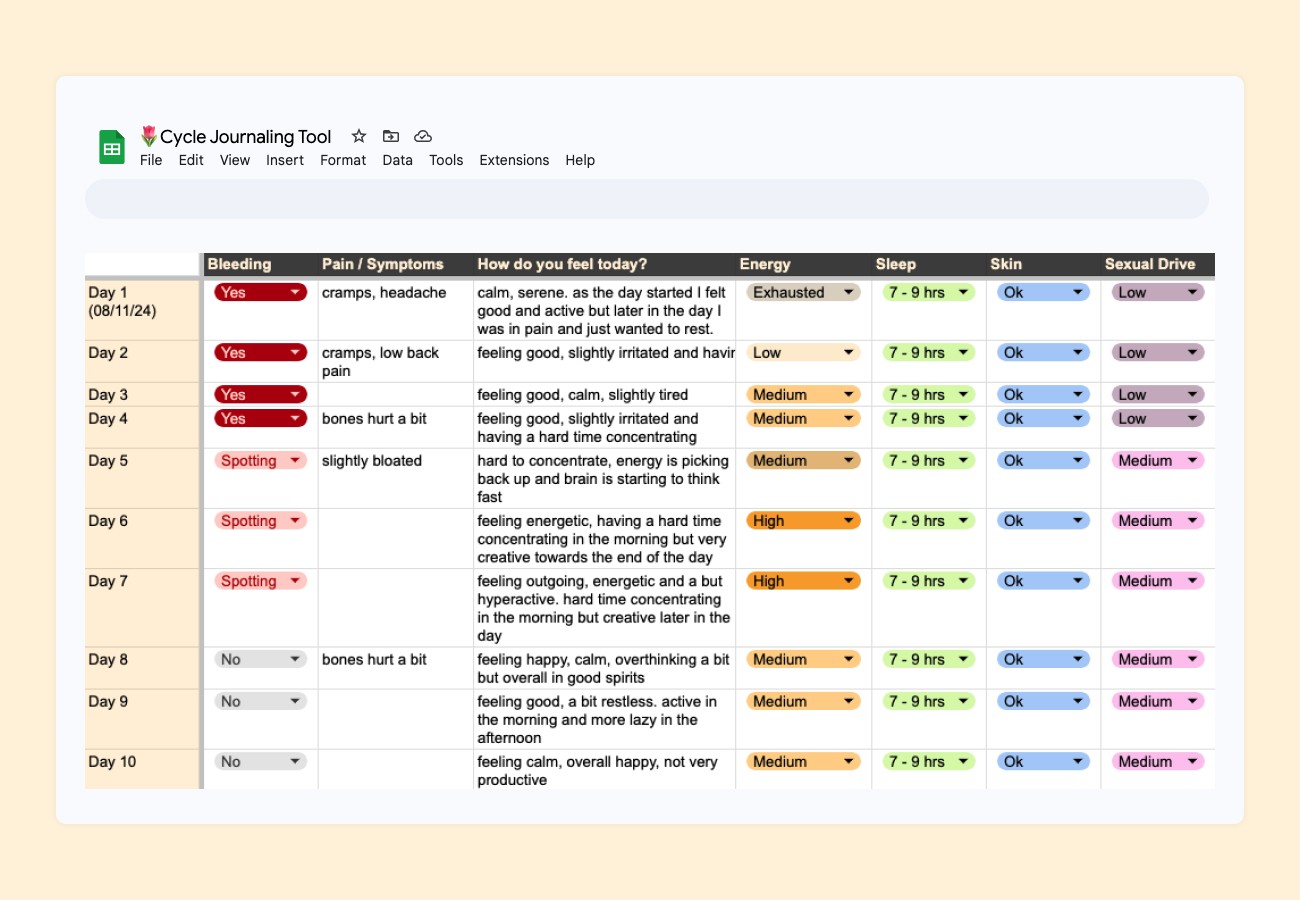This screenshot has height=900, width=1300.
Task: Open Day 5 Sexual Drive Medium dropdown
Action: 1158,460
